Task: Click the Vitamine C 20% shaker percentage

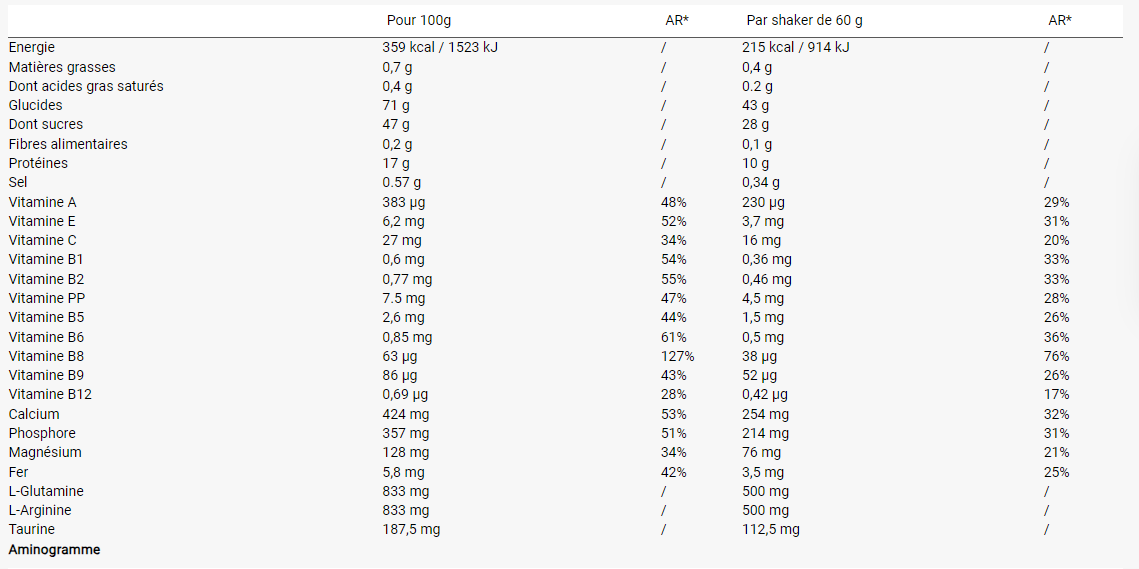Action: 1056,241
